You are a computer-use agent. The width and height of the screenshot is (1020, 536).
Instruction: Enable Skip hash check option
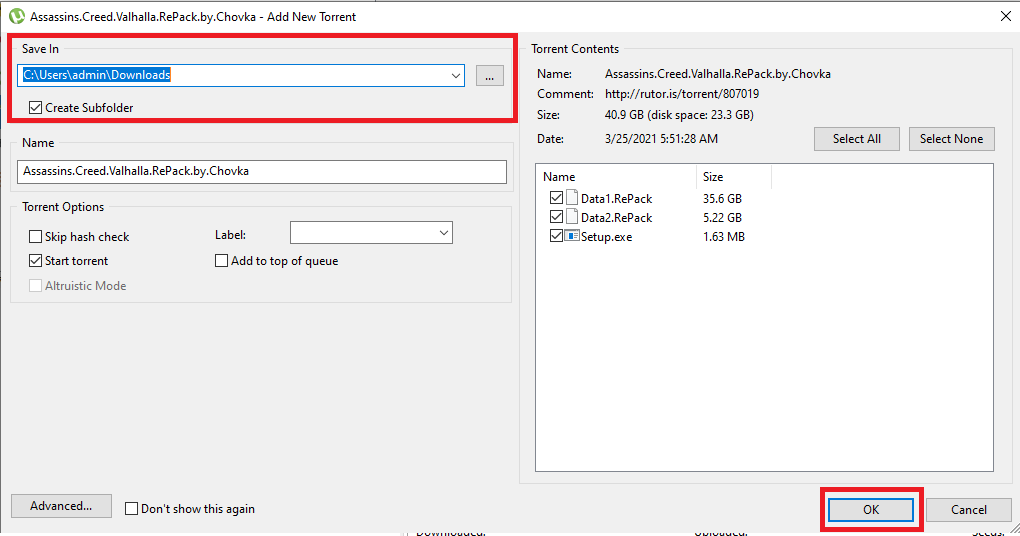36,237
